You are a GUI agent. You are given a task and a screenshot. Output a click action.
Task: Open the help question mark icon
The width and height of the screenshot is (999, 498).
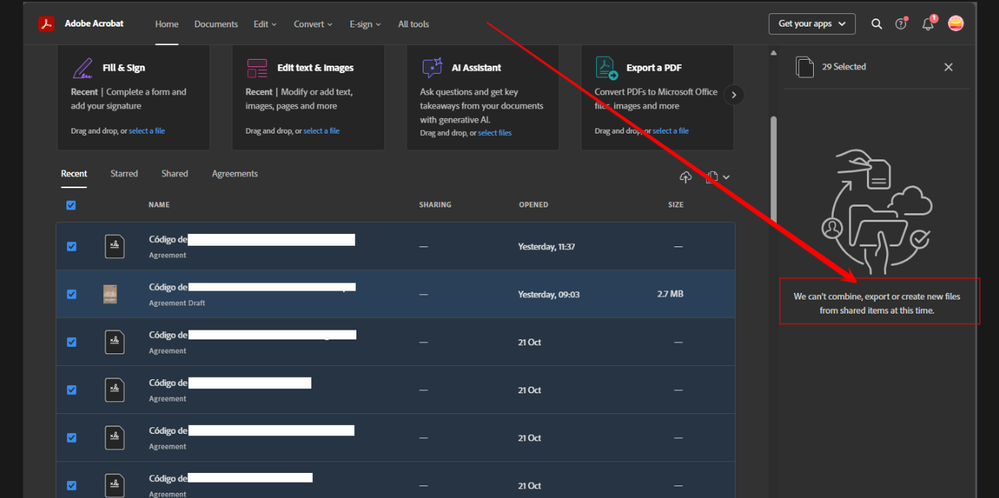click(x=901, y=24)
